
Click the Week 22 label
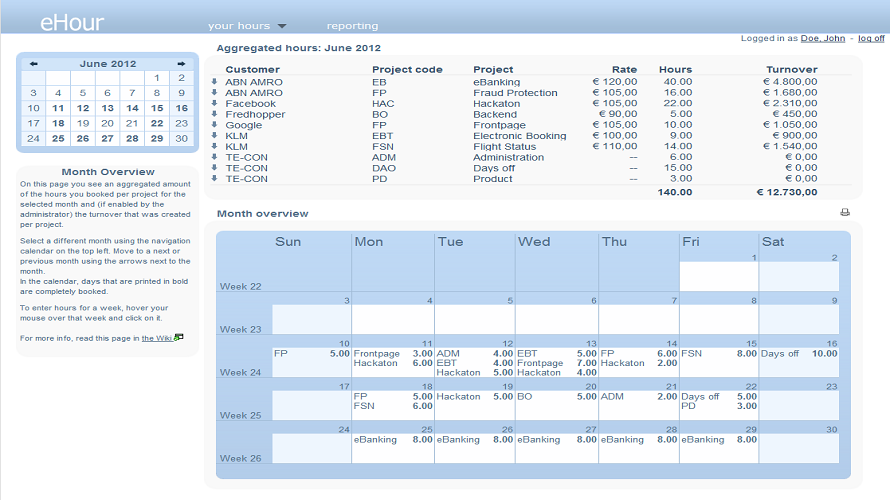point(241,287)
